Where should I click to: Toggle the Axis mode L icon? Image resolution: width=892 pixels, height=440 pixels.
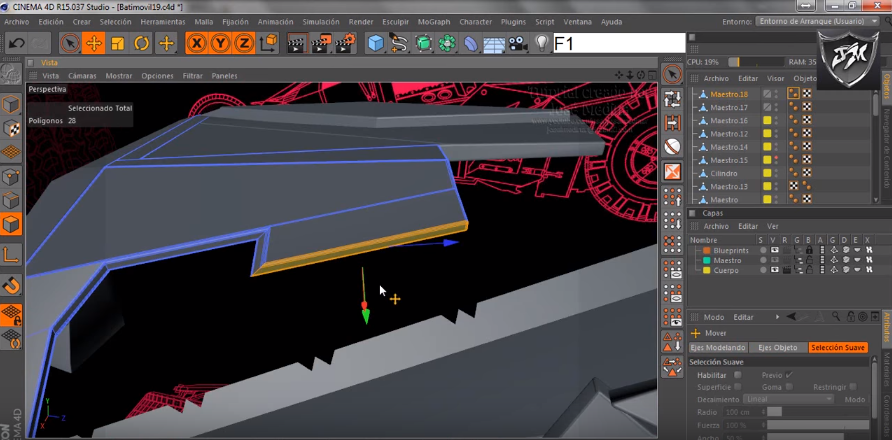[11, 255]
